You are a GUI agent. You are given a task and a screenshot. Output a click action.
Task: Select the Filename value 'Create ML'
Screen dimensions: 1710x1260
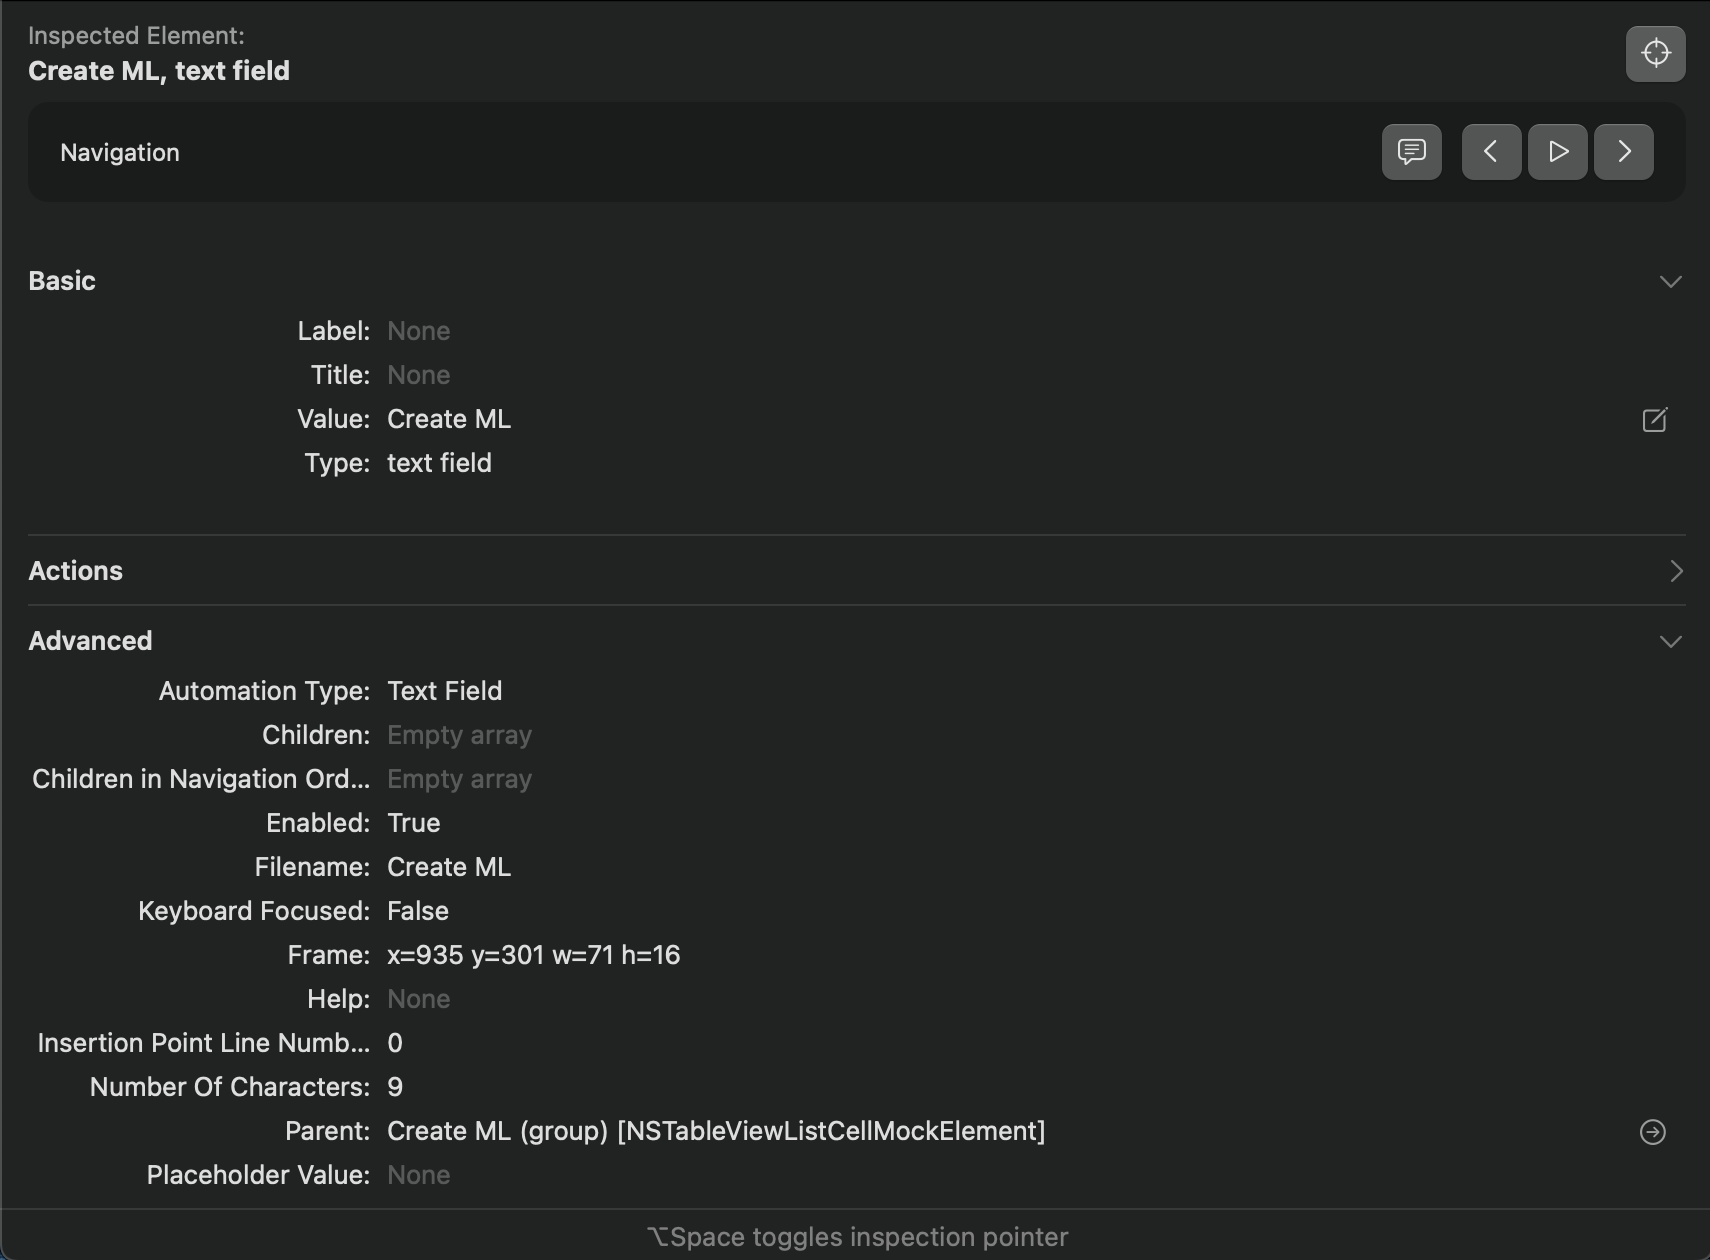point(449,867)
